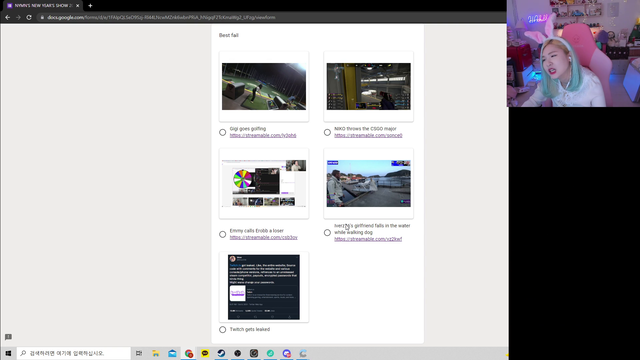The image size is (640, 360).
Task: Open KakaoTalk from the taskbar
Action: click(205, 353)
